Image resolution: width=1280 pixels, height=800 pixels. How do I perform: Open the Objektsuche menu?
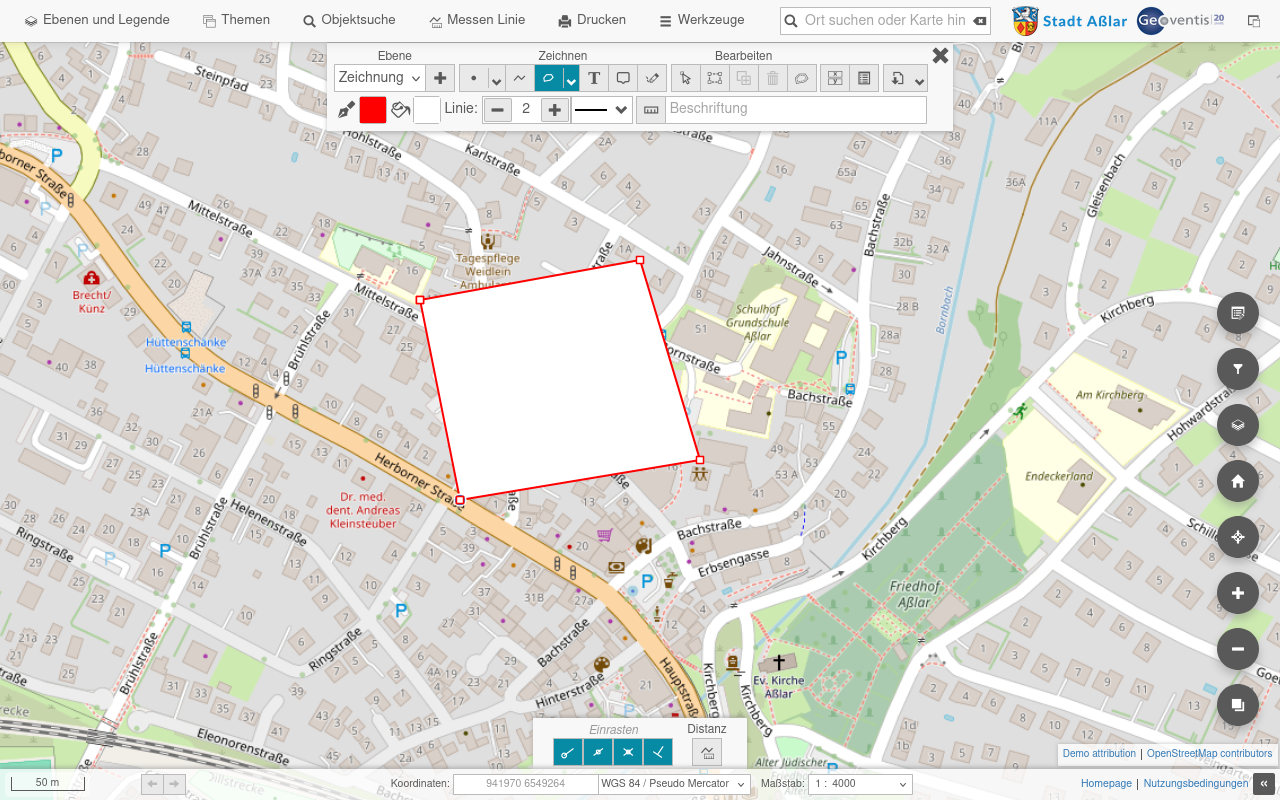tap(349, 20)
